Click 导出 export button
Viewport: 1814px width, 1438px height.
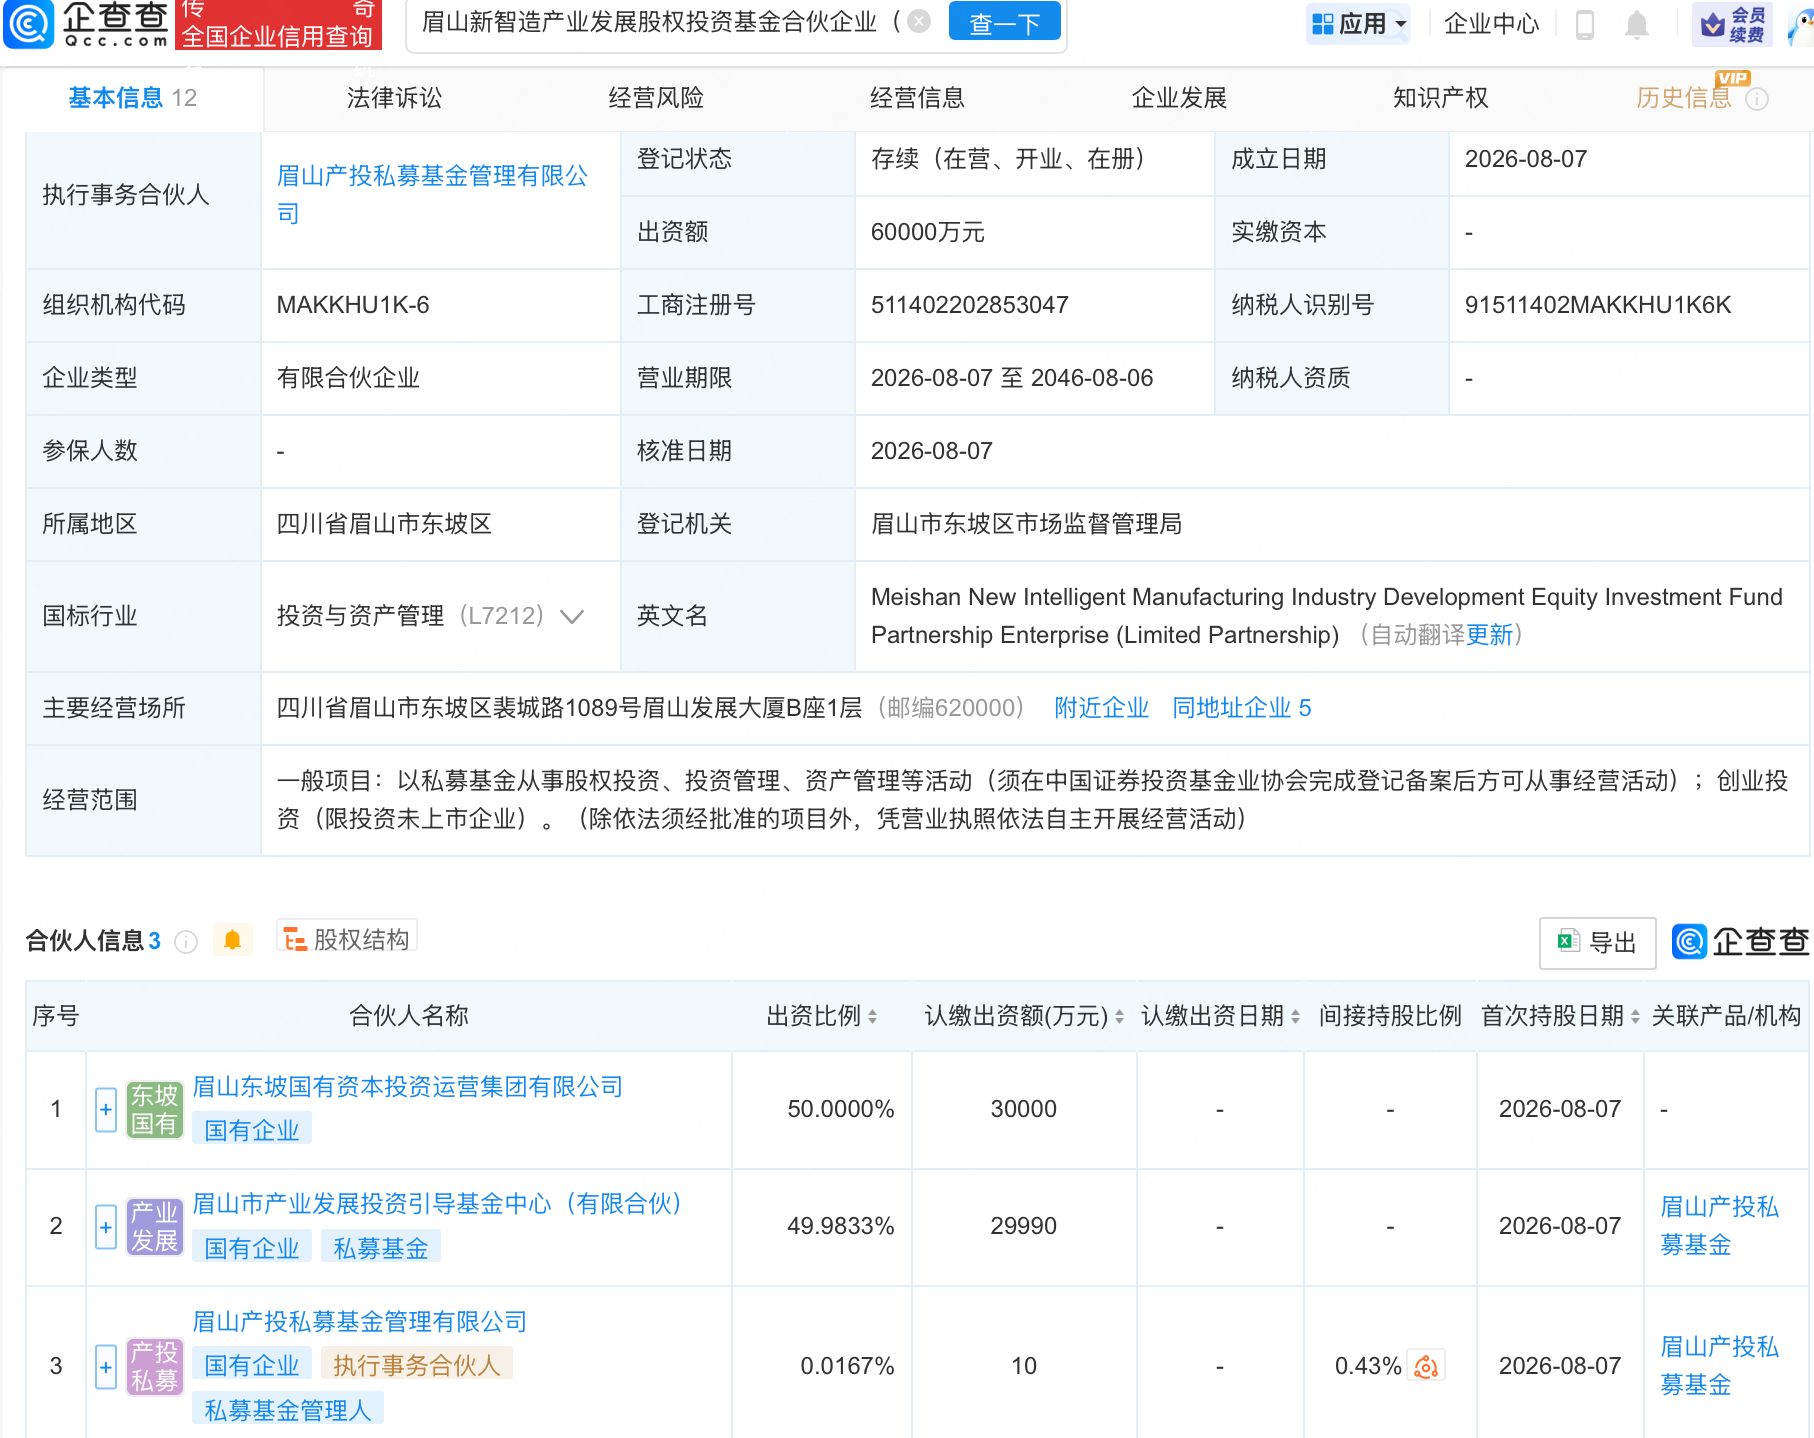[1597, 942]
